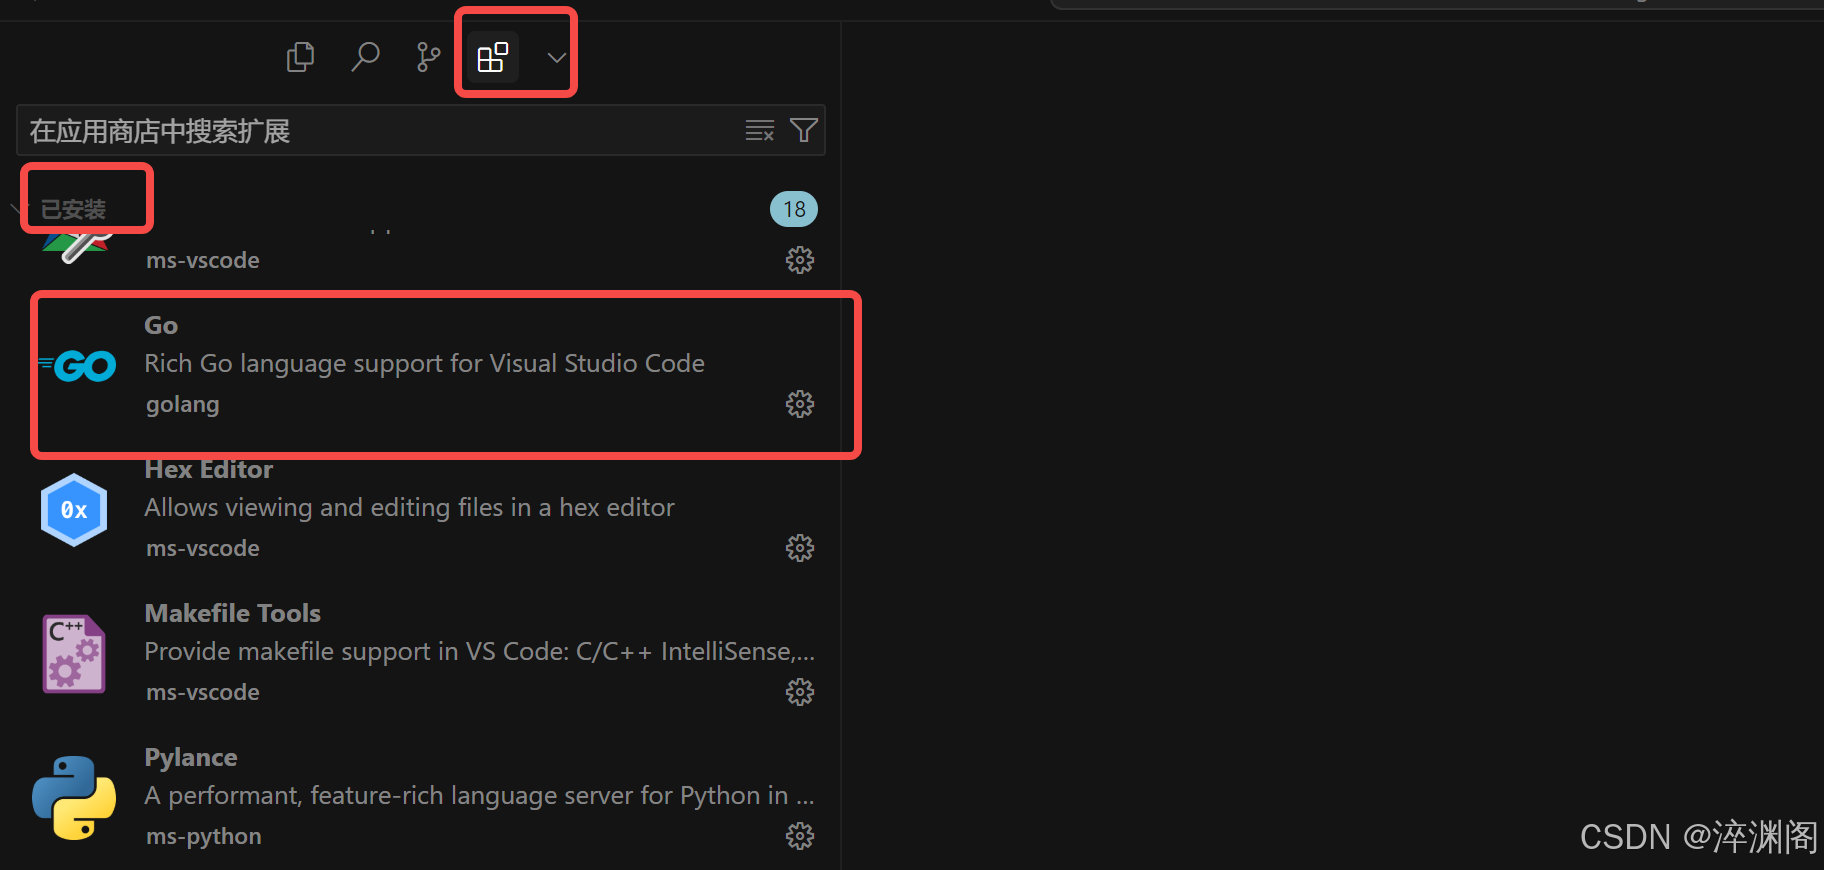Open the Source Control branch icon
Screen dimensions: 1824x870
tap(428, 57)
